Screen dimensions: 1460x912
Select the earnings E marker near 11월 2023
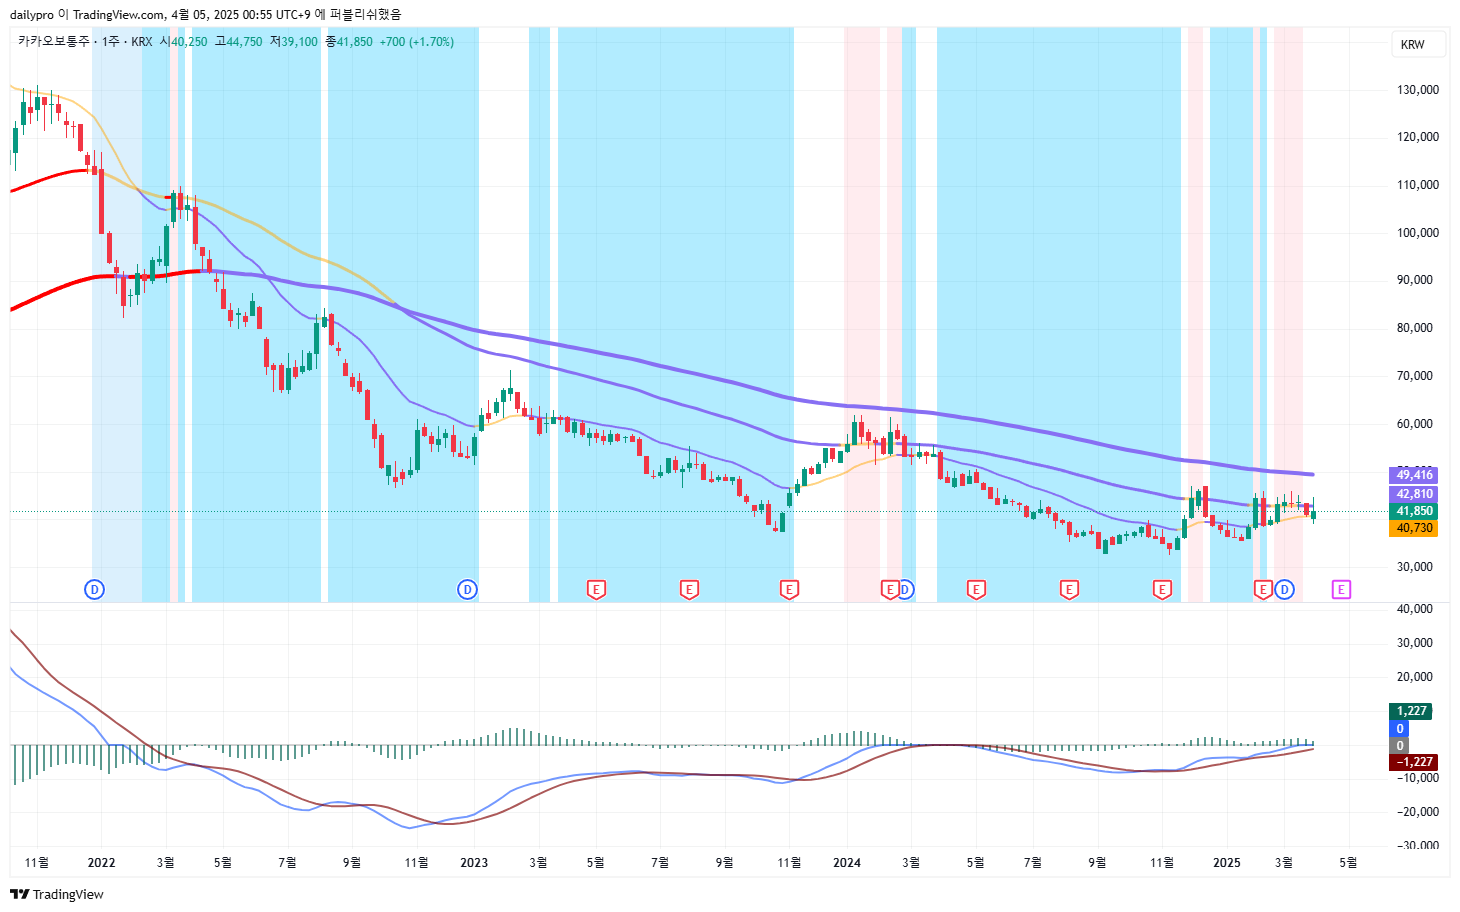tap(789, 590)
